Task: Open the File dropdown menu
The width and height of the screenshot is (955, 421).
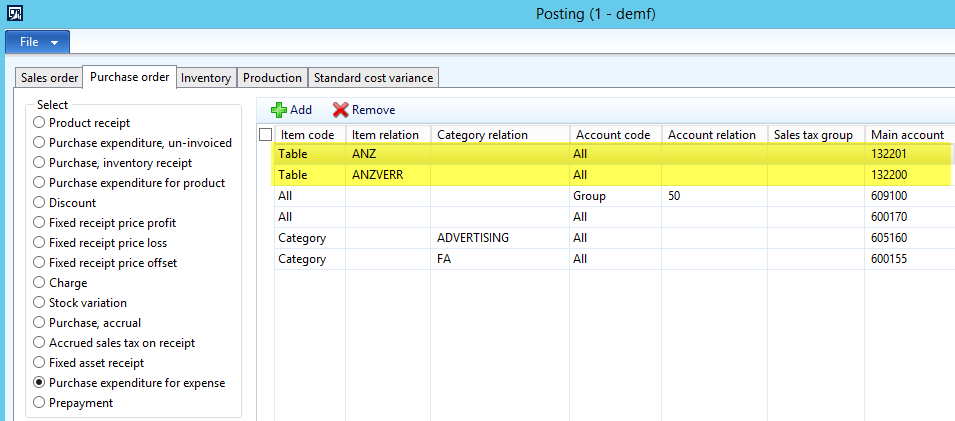Action: click(x=38, y=42)
